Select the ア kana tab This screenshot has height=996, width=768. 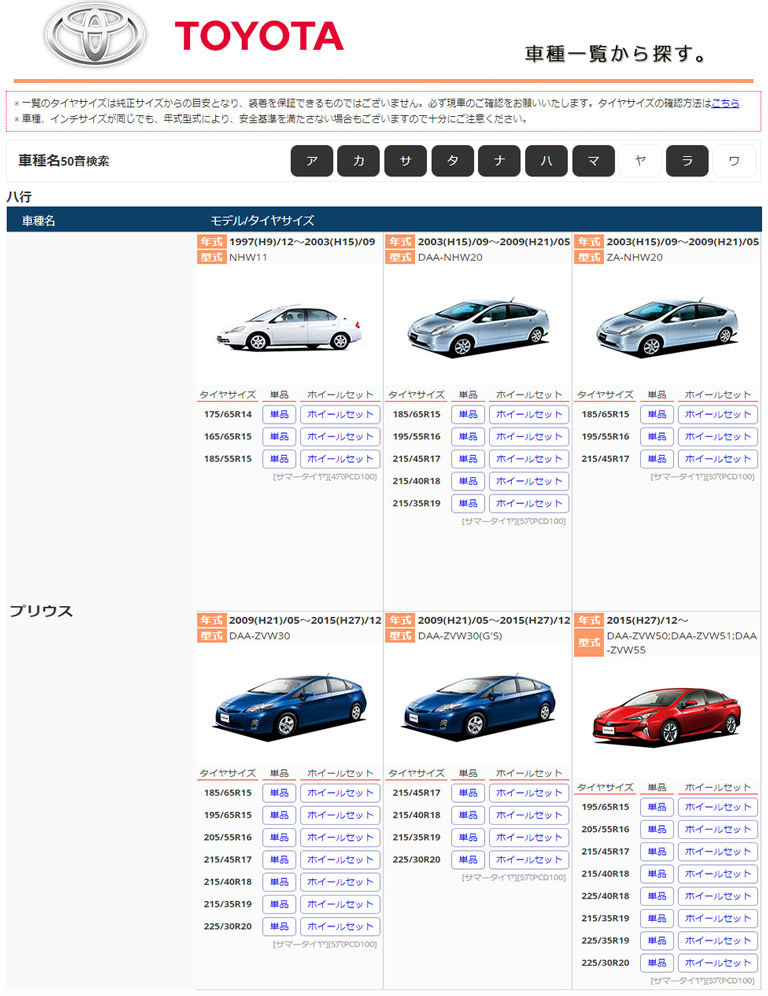tap(312, 161)
